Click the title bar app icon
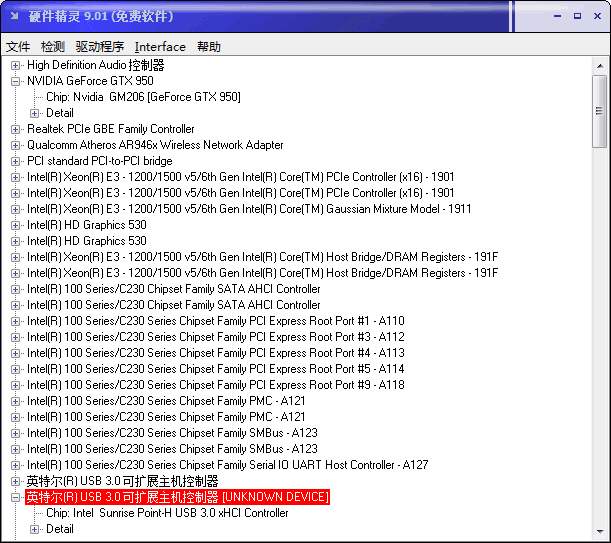Screen dimensions: 611x543 14,16
